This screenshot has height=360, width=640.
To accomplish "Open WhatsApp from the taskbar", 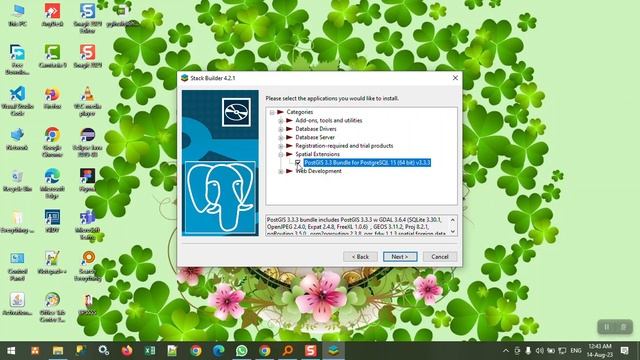I will click(242, 351).
